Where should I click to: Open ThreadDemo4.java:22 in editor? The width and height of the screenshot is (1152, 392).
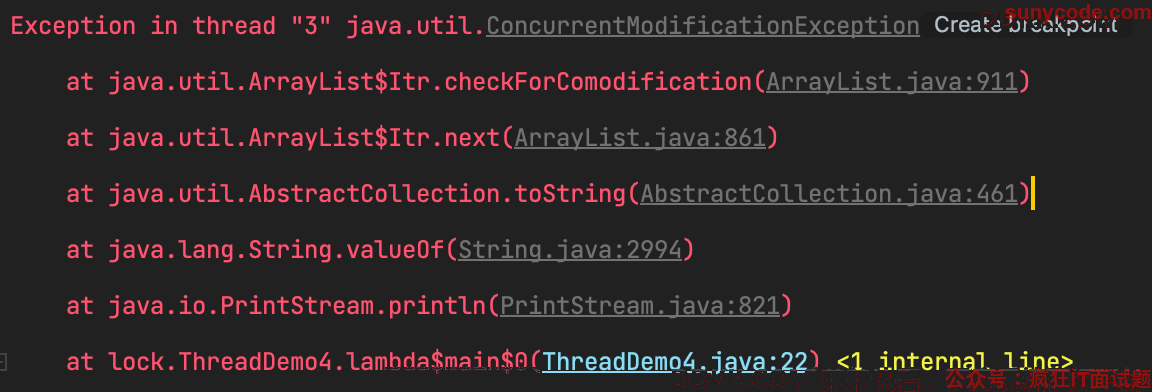674,362
